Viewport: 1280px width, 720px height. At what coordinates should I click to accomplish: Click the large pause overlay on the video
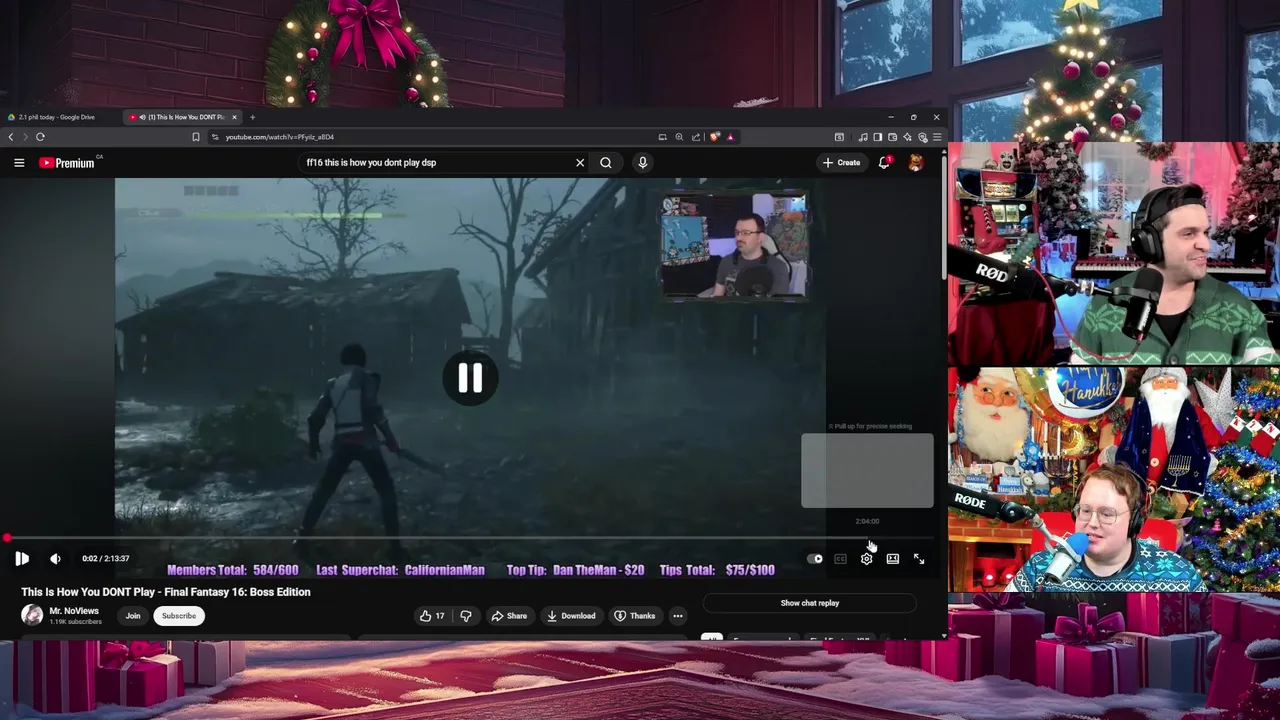tap(470, 378)
